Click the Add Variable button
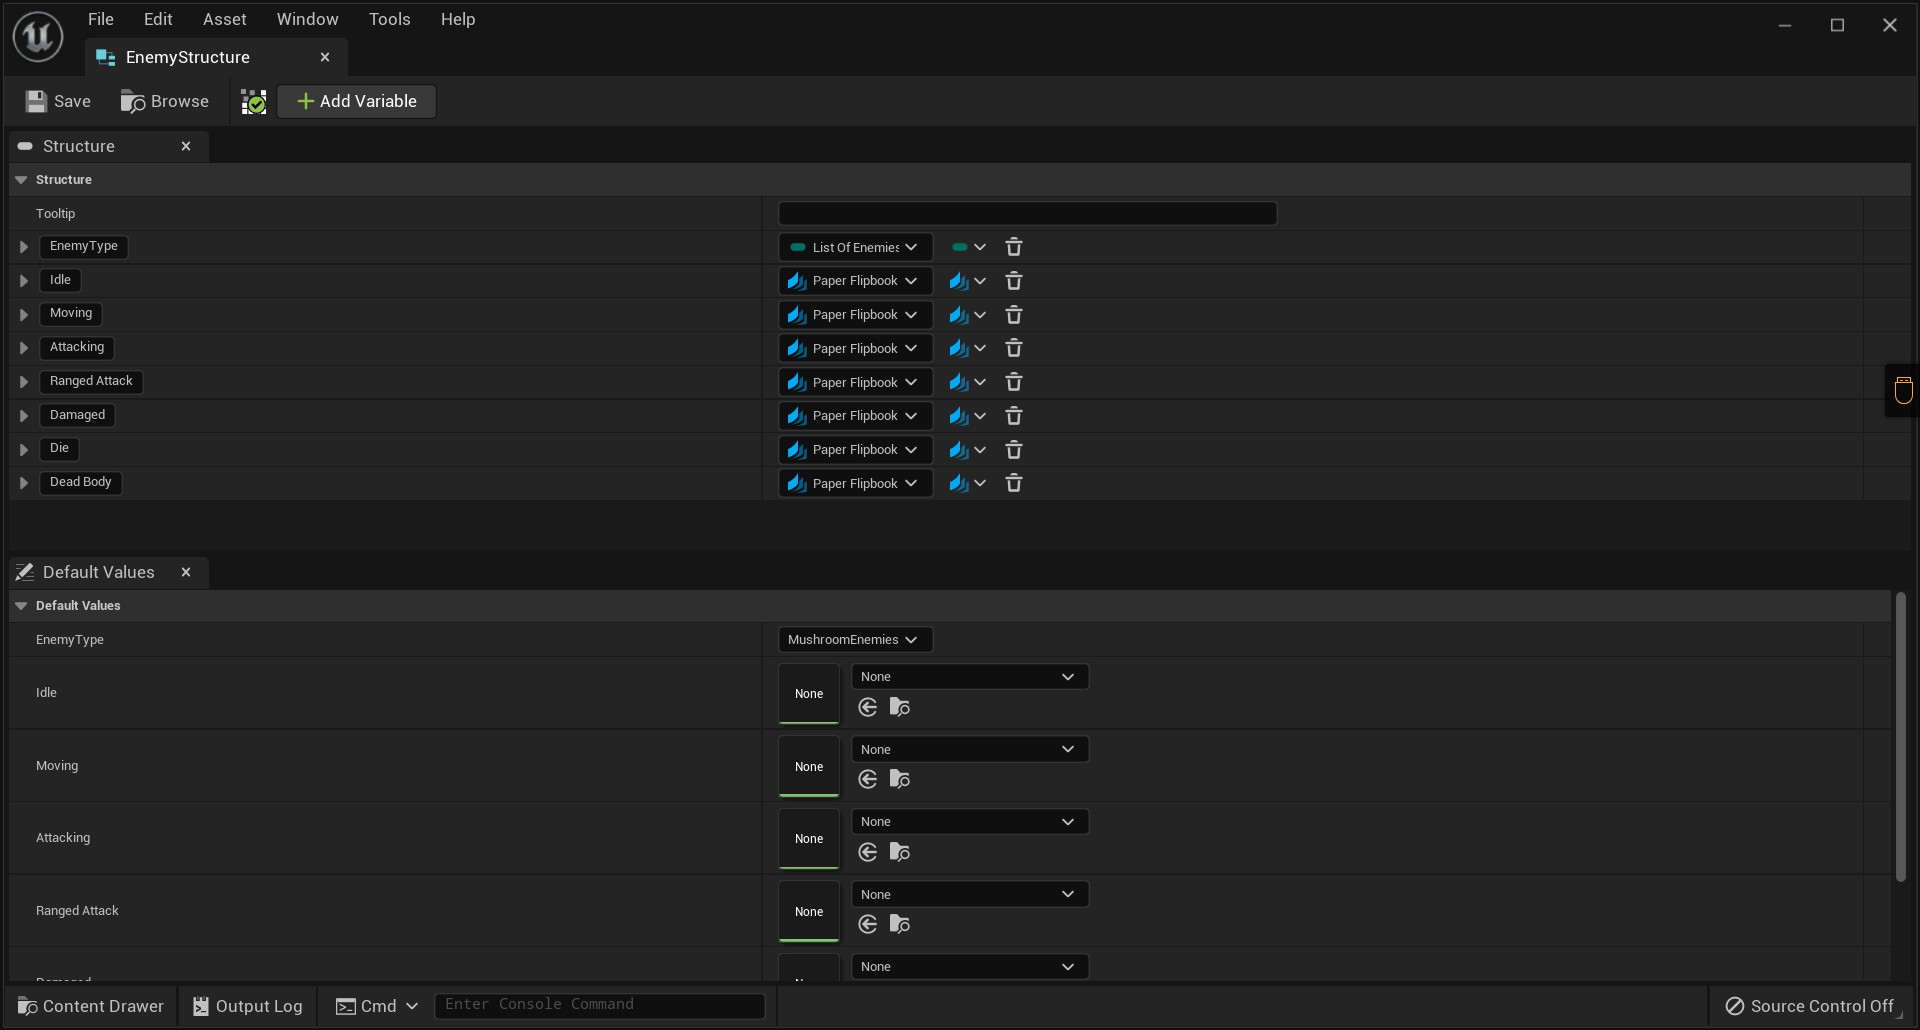The height and width of the screenshot is (1030, 1920). pos(357,101)
